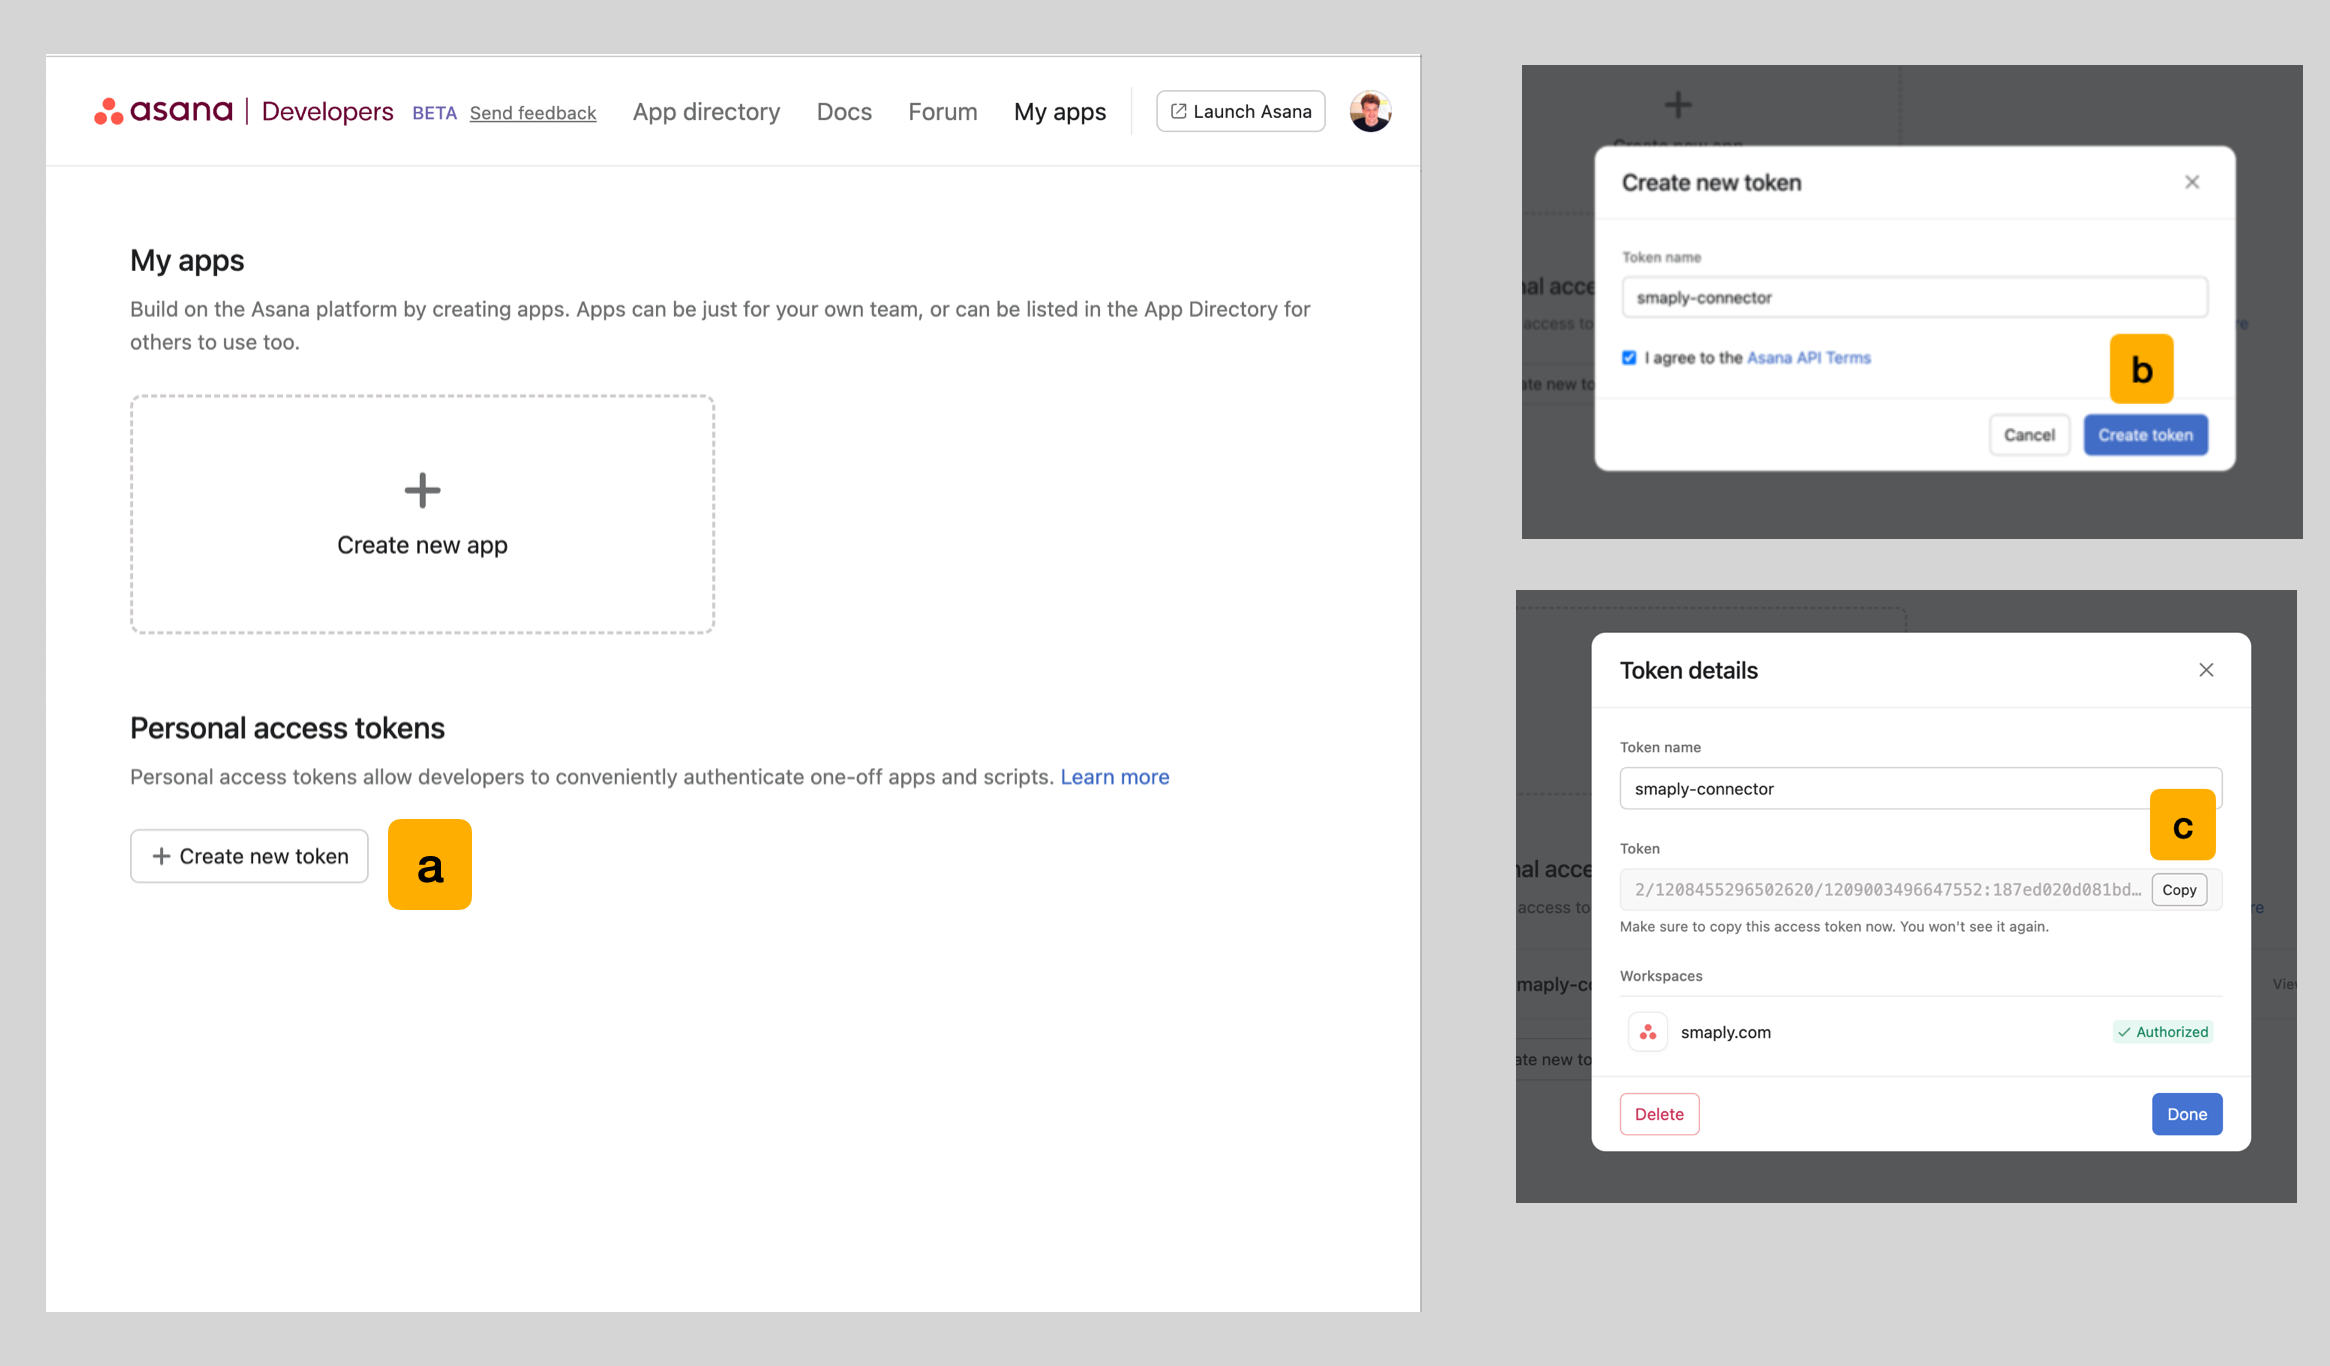This screenshot has height=1366, width=2330.
Task: Click the plus icon in Create new app card
Action: [x=422, y=490]
